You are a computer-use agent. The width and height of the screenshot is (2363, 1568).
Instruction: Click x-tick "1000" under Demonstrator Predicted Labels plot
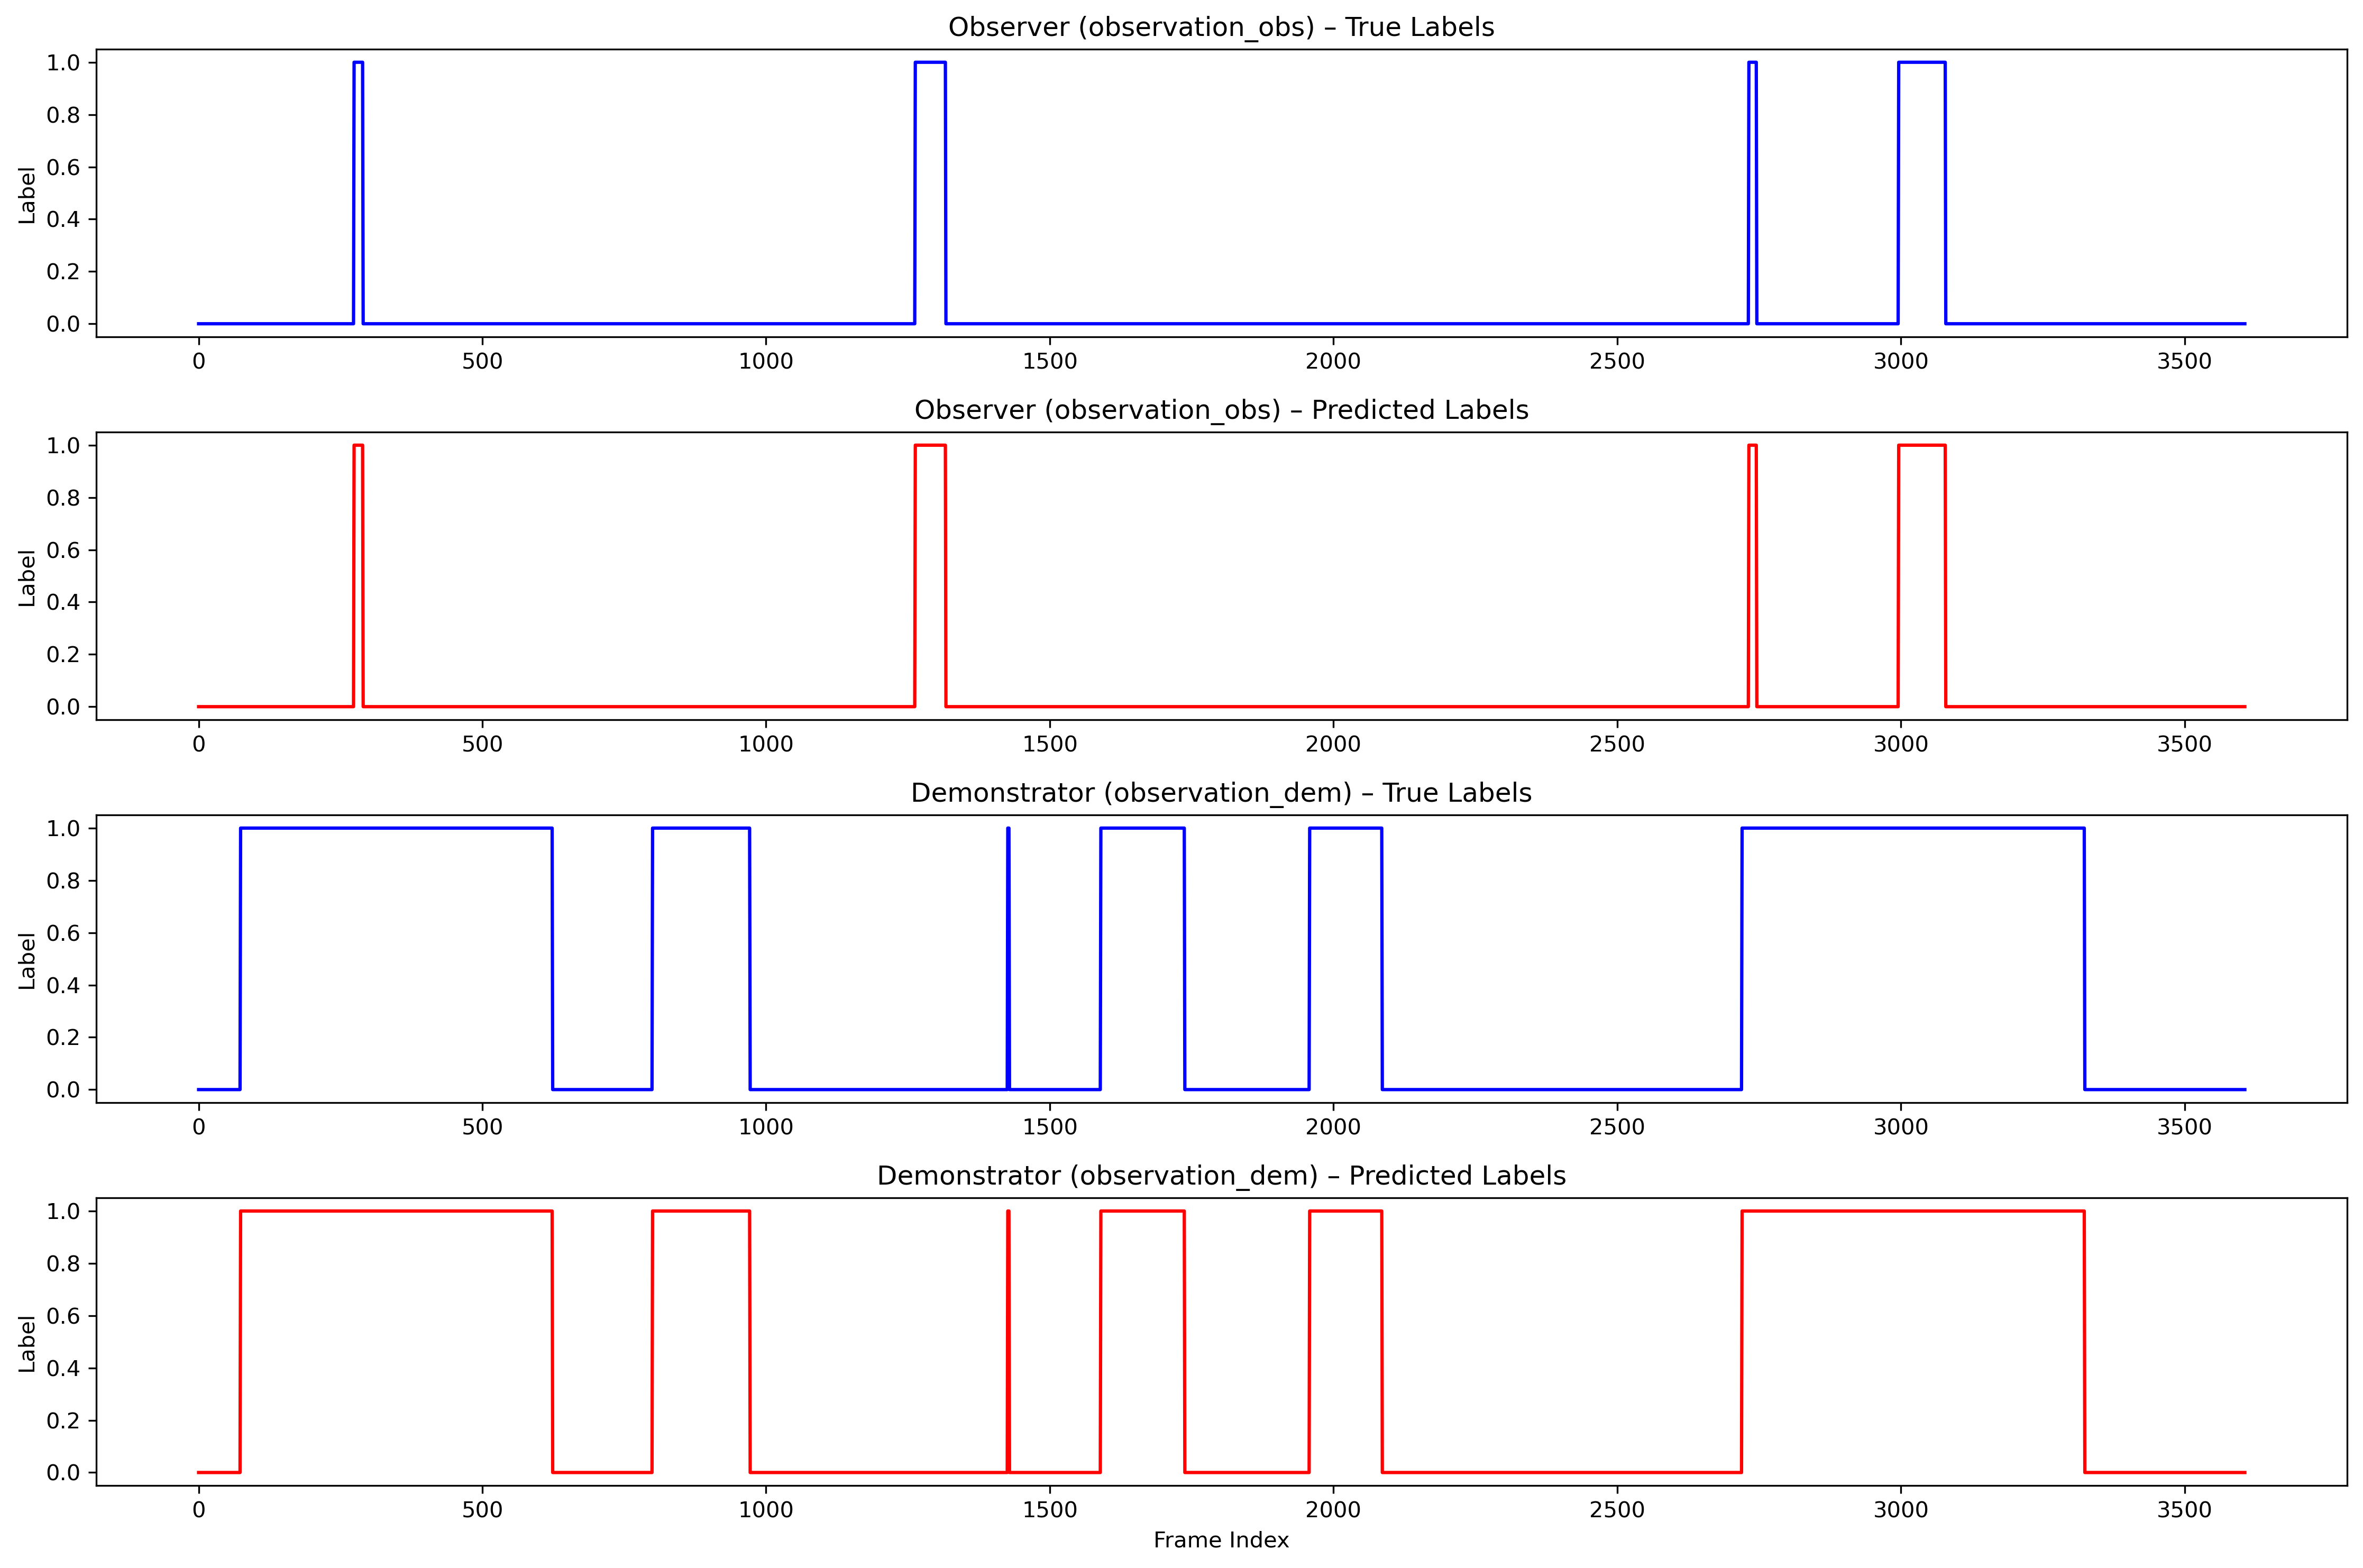[x=766, y=1510]
